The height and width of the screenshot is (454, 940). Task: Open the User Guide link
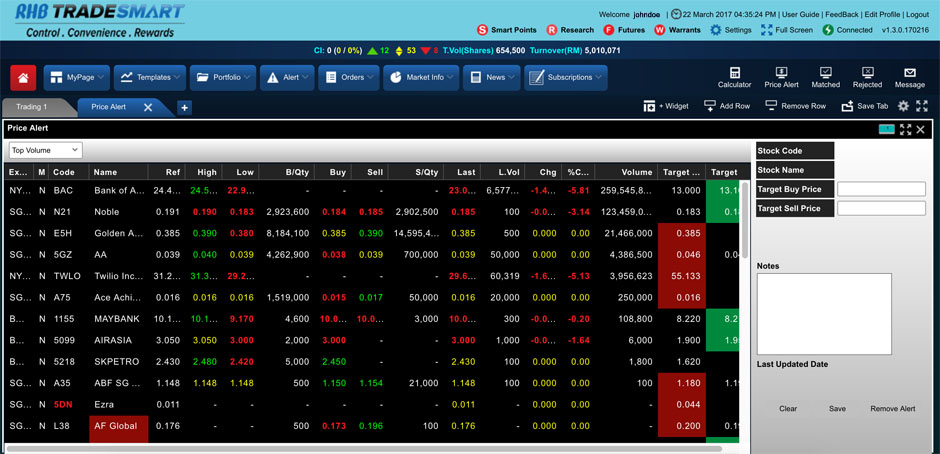800,14
